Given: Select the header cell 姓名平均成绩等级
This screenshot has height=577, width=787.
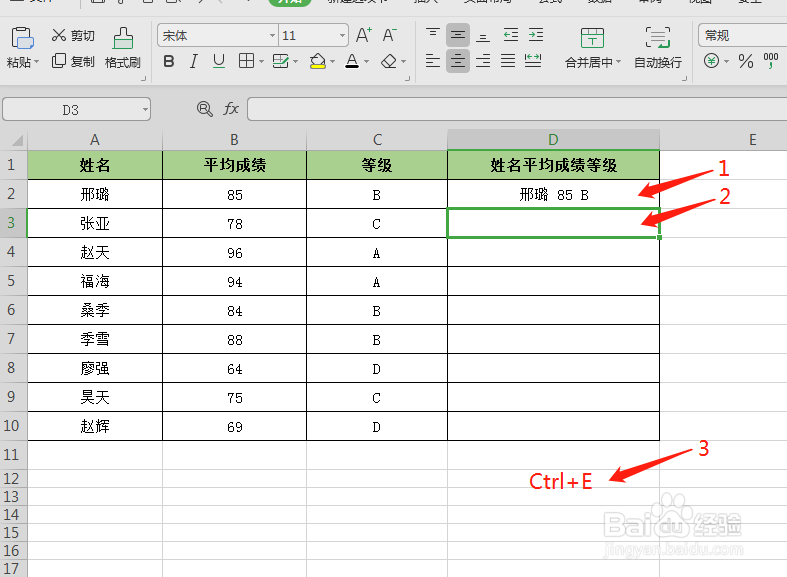Looking at the screenshot, I should click(x=553, y=165).
